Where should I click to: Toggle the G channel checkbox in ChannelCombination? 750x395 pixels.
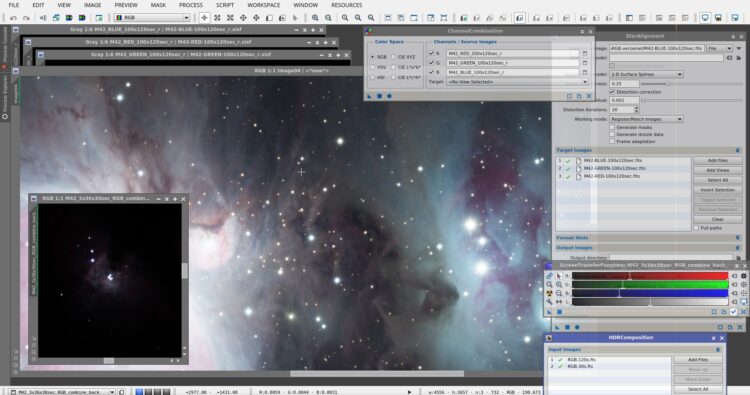[x=431, y=63]
